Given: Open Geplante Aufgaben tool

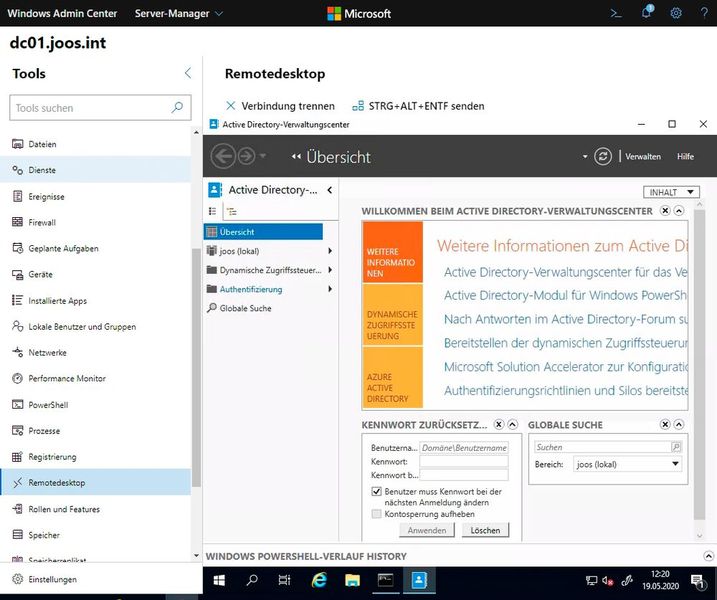Looking at the screenshot, I should (95, 248).
